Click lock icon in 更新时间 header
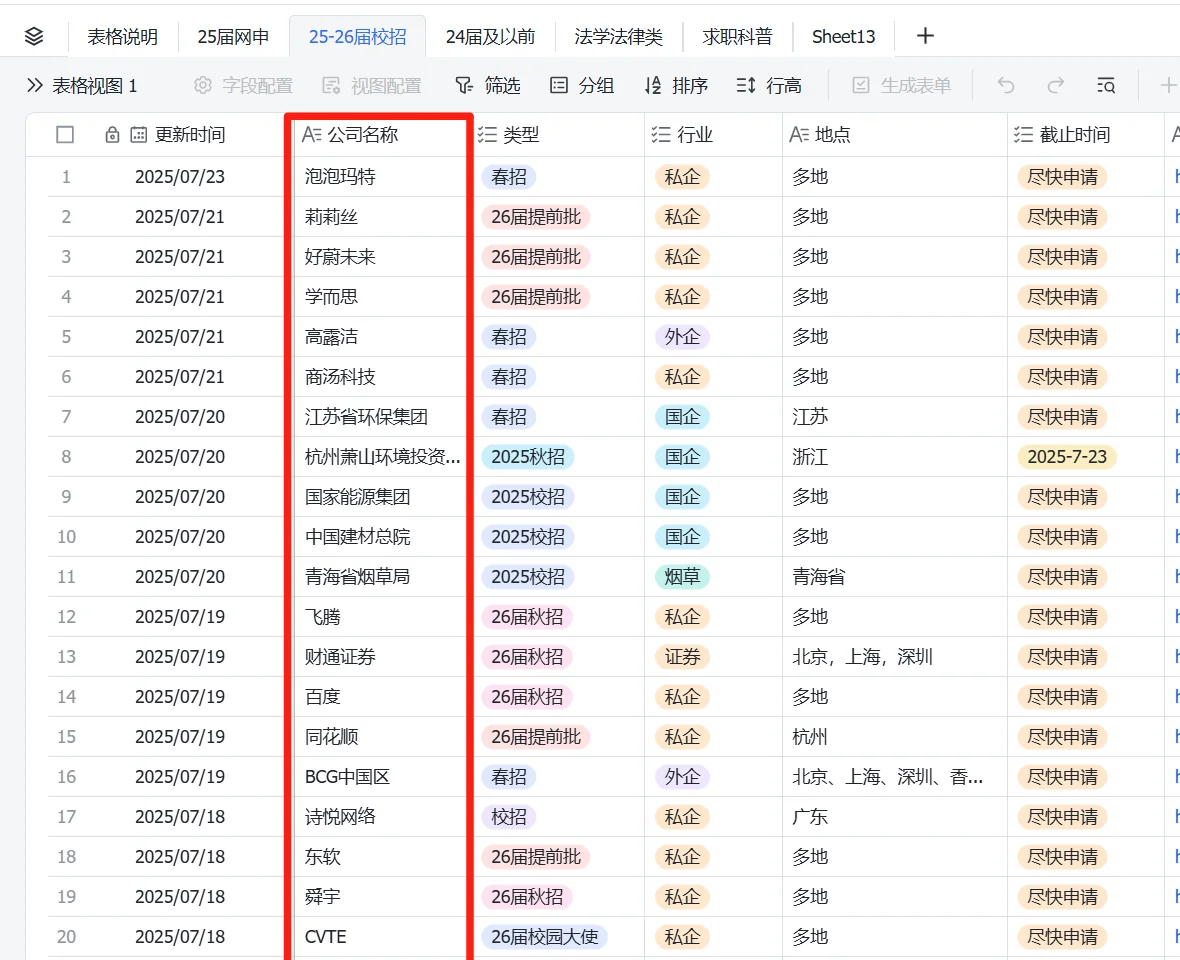 (112, 135)
